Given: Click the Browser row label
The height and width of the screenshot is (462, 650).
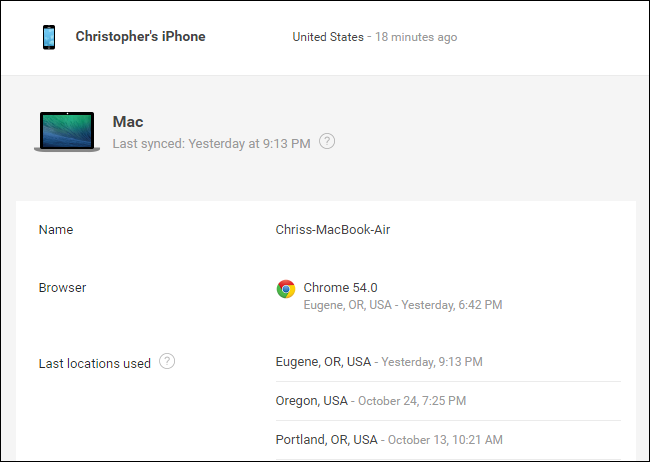Looking at the screenshot, I should (62, 288).
